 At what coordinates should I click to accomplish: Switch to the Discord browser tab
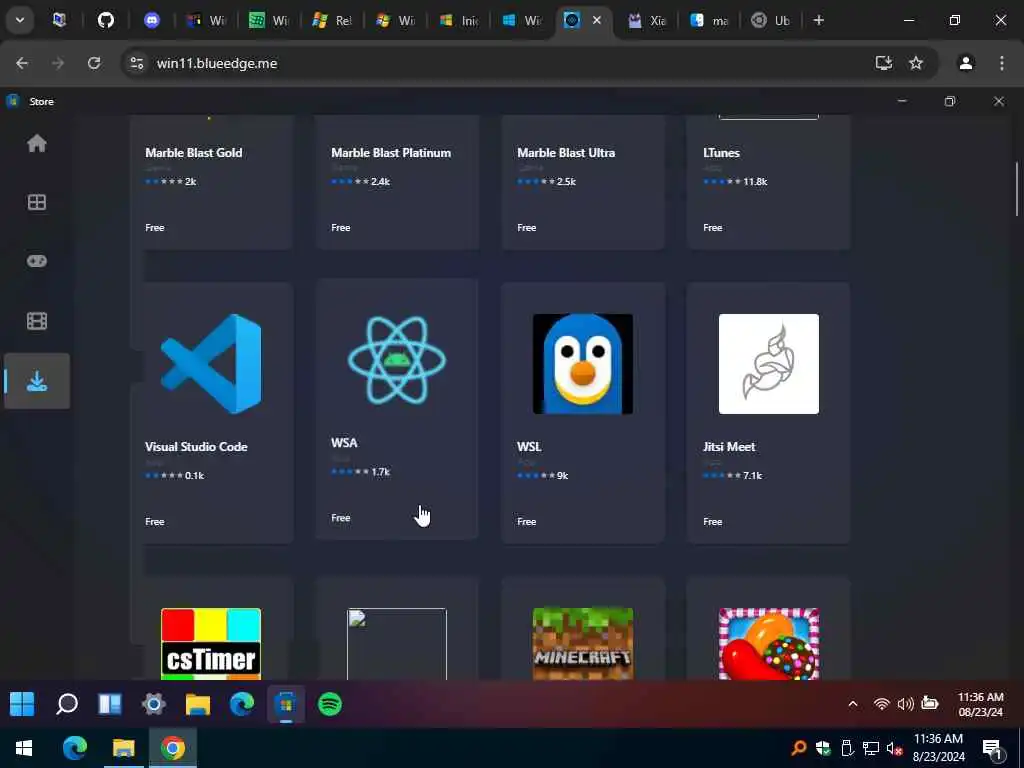tap(152, 20)
